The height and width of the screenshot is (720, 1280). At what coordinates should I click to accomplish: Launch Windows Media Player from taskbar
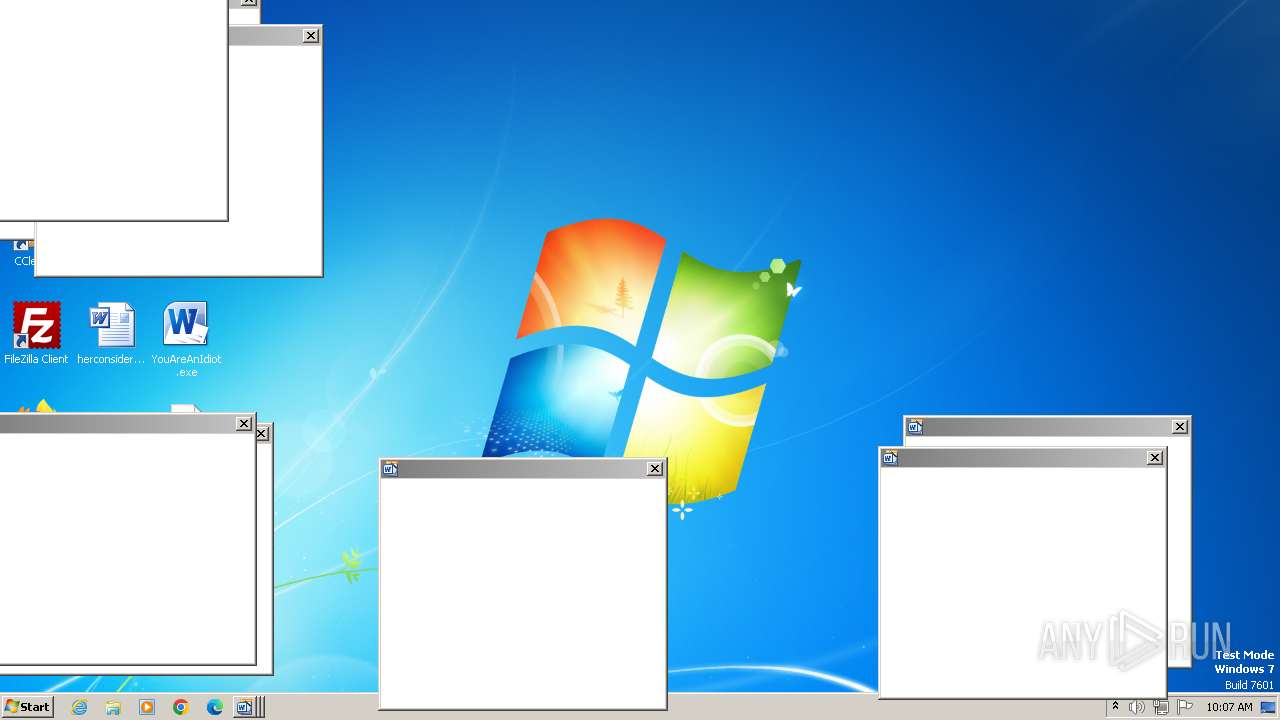coord(147,707)
